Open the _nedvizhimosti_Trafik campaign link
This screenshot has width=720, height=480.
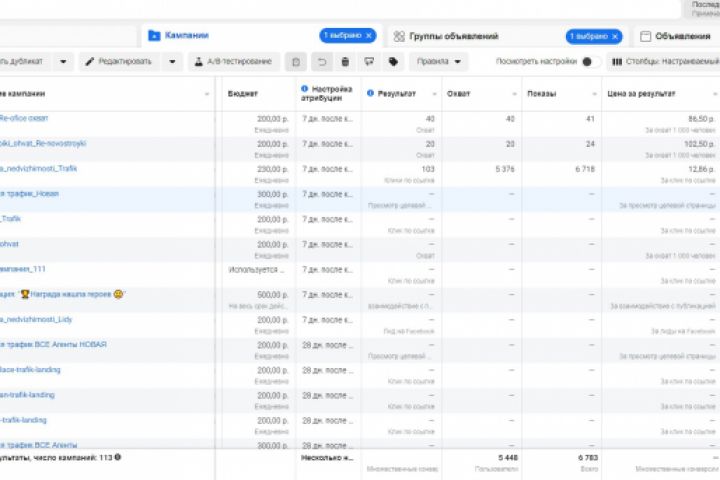tap(39, 169)
